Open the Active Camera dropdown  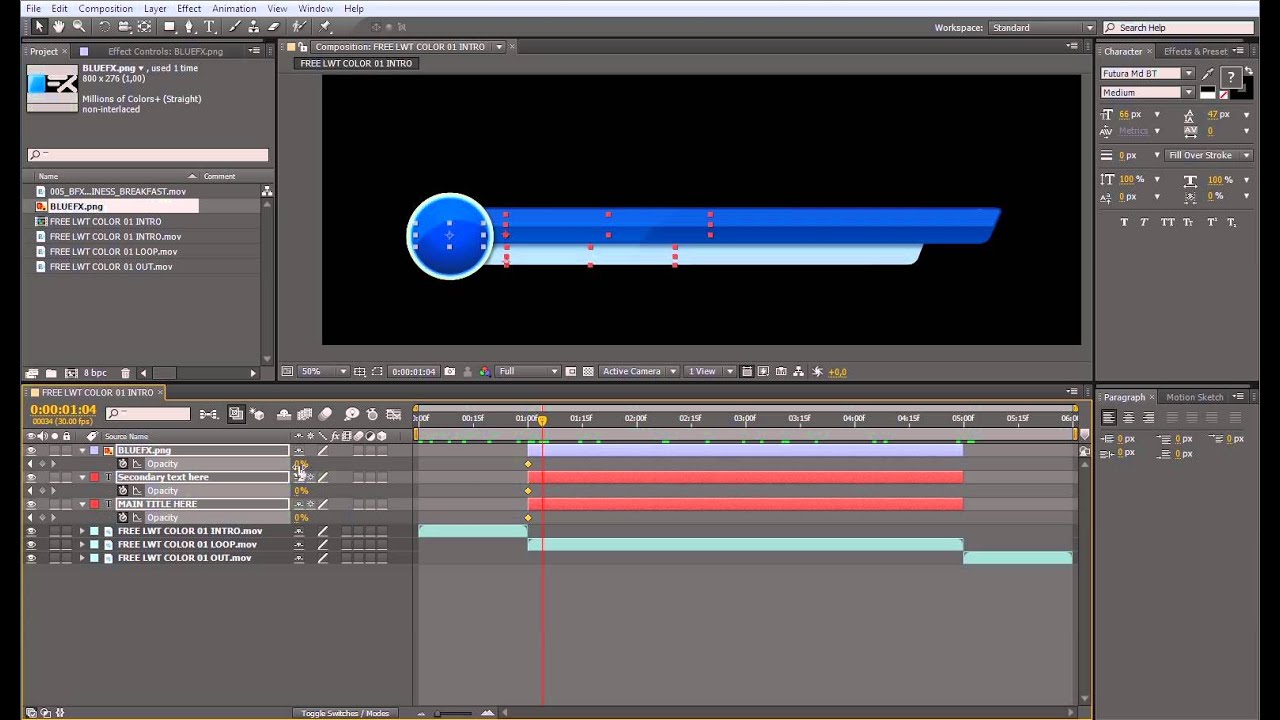639,372
